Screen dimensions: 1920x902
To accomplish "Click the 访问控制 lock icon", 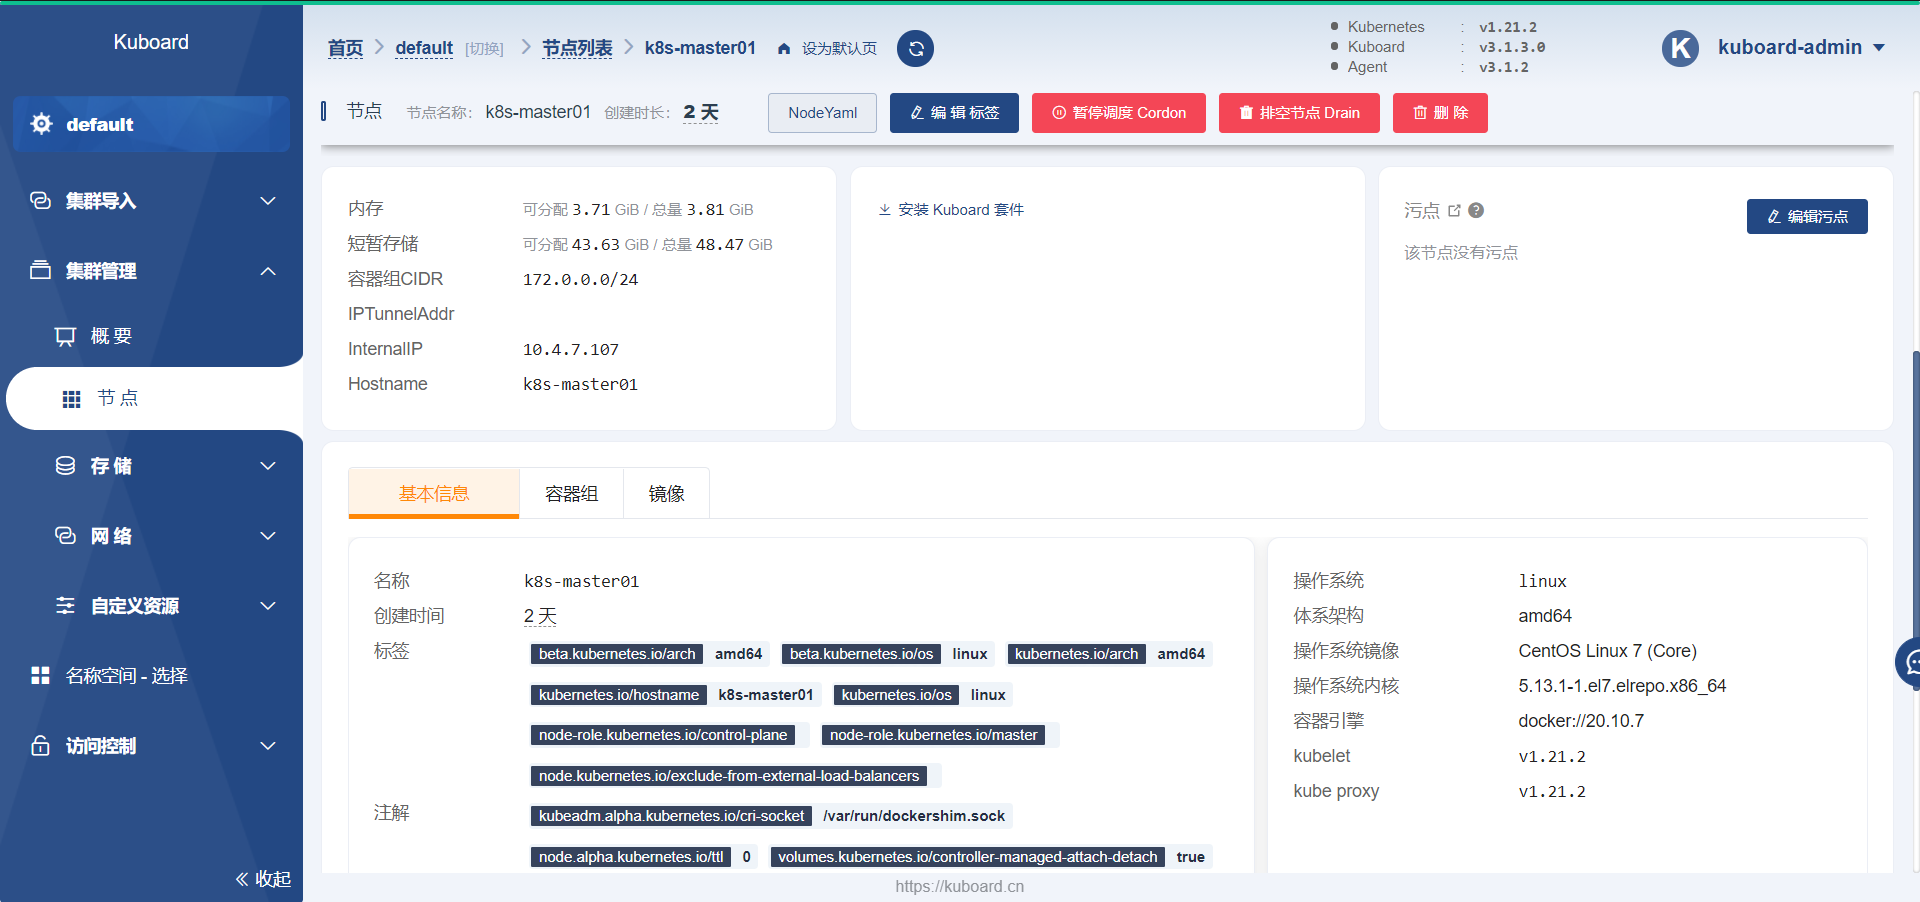I will [40, 745].
